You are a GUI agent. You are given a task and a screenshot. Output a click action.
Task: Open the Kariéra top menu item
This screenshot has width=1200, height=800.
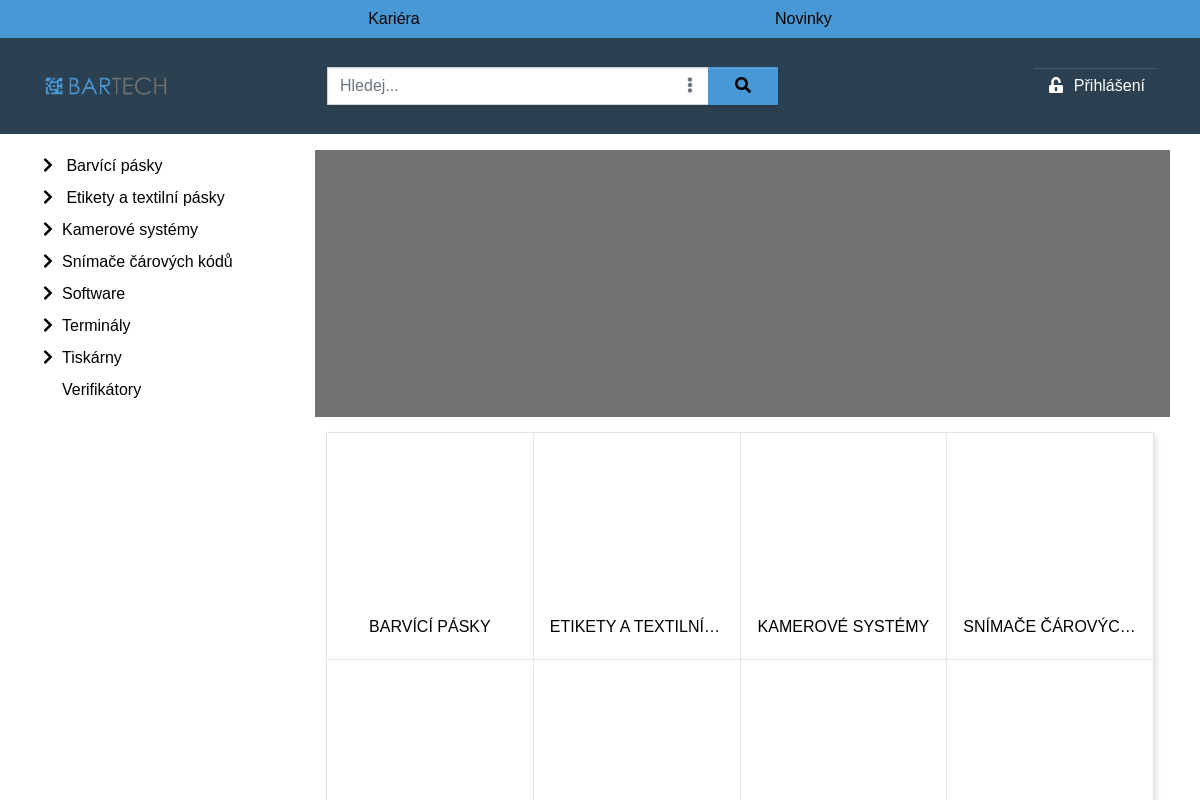pos(394,19)
